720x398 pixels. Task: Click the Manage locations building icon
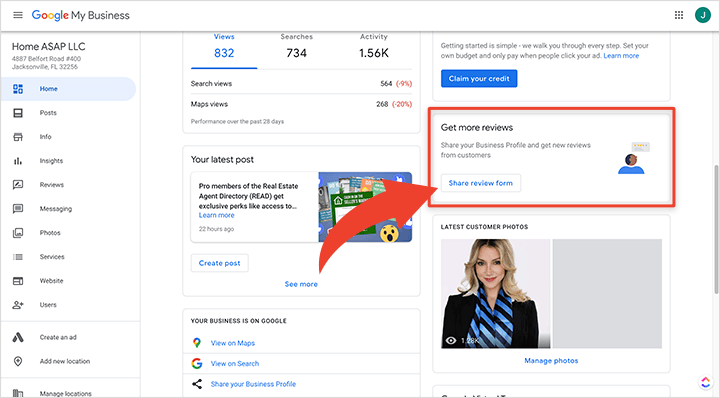click(18, 393)
